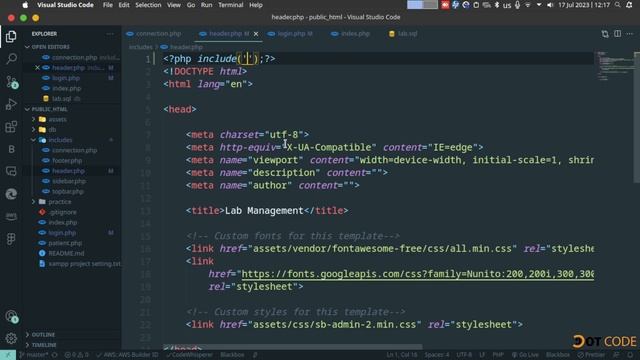Expand the assets folder
The width and height of the screenshot is (640, 360).
point(33,120)
